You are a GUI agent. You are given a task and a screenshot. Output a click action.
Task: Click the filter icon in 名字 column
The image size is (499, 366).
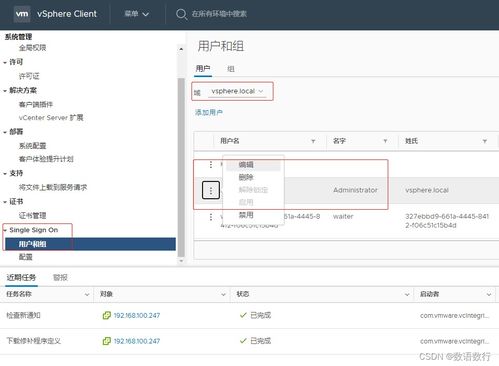tap(385, 141)
